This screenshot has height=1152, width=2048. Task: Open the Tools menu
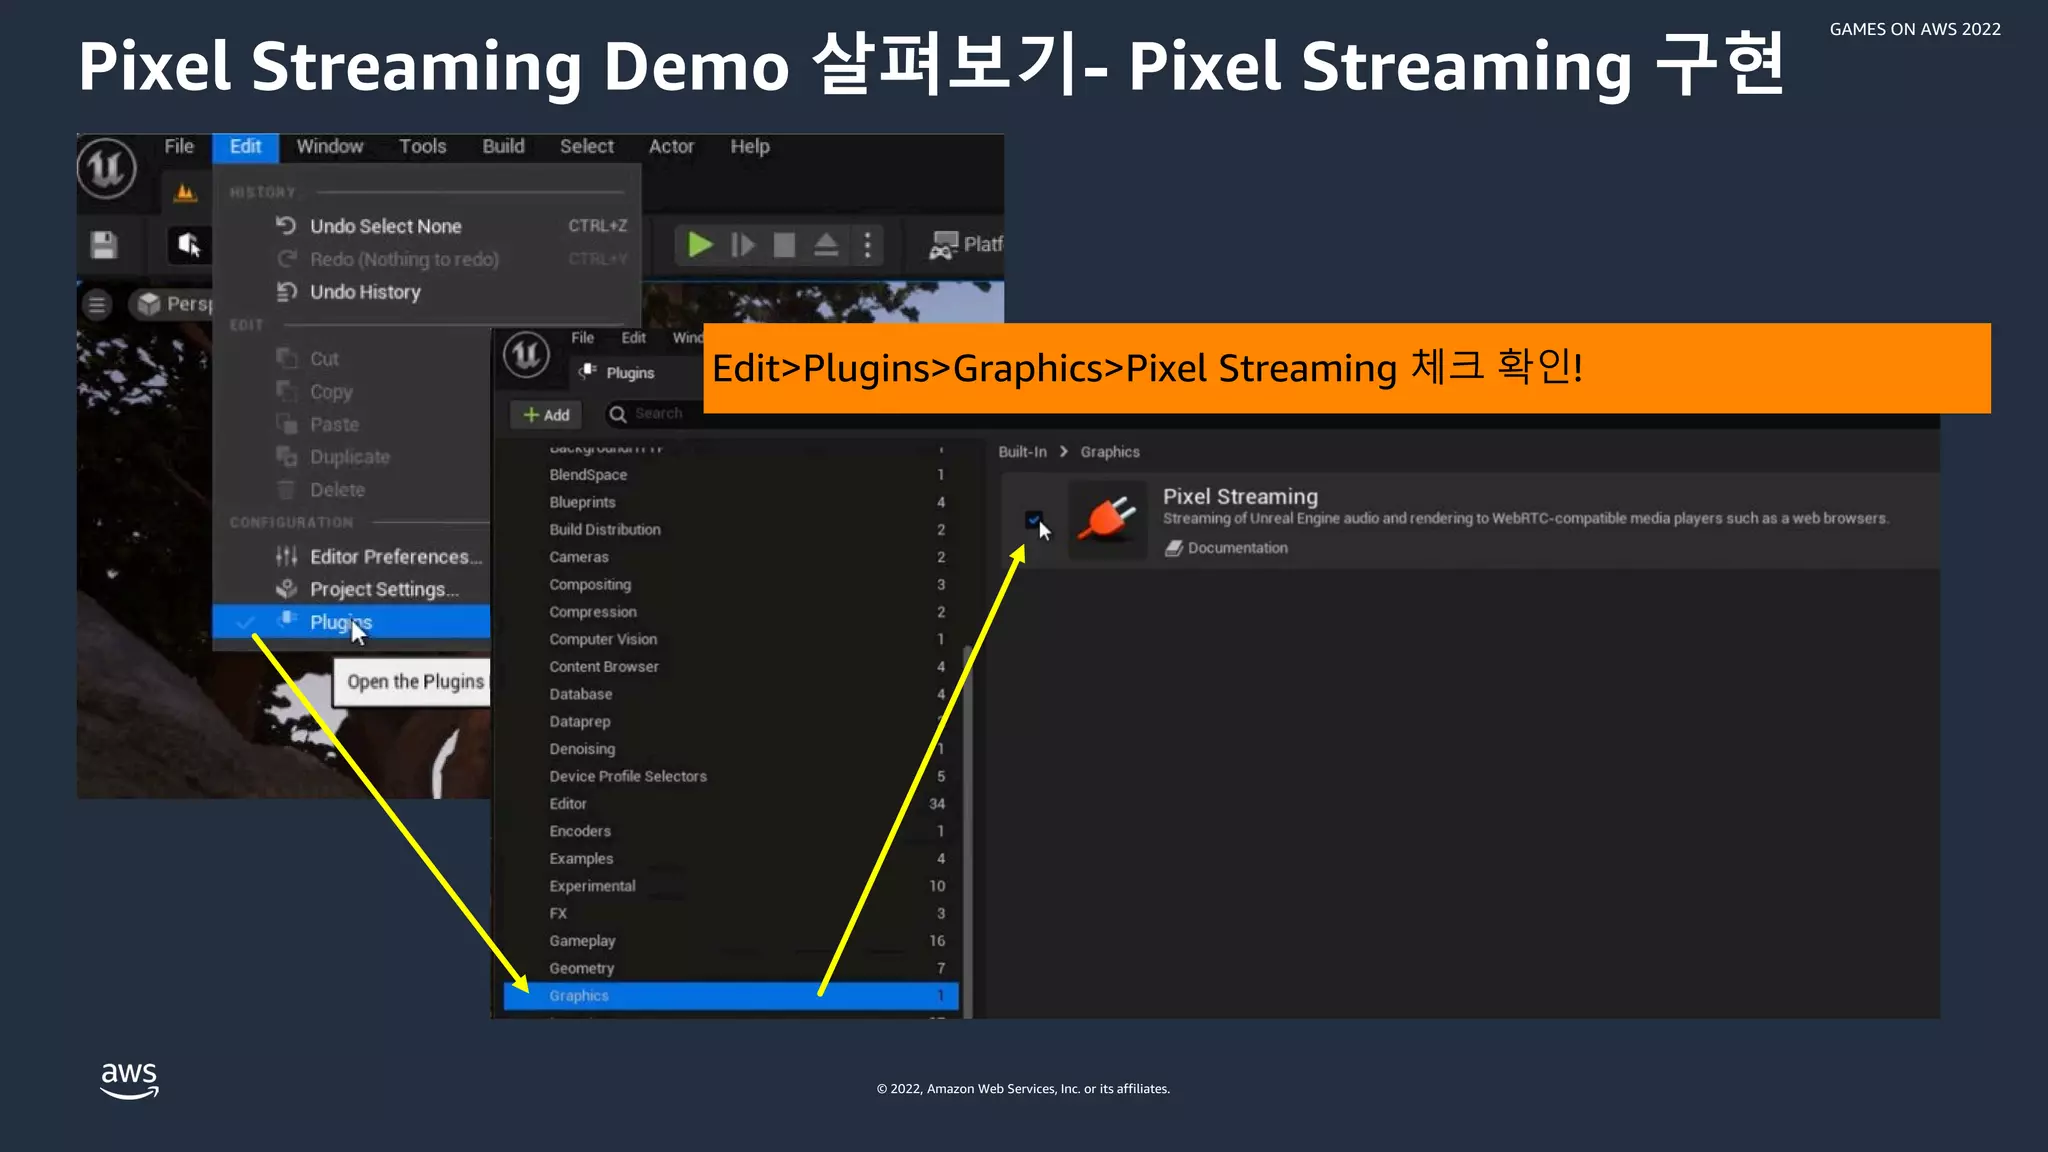pyautogui.click(x=422, y=147)
